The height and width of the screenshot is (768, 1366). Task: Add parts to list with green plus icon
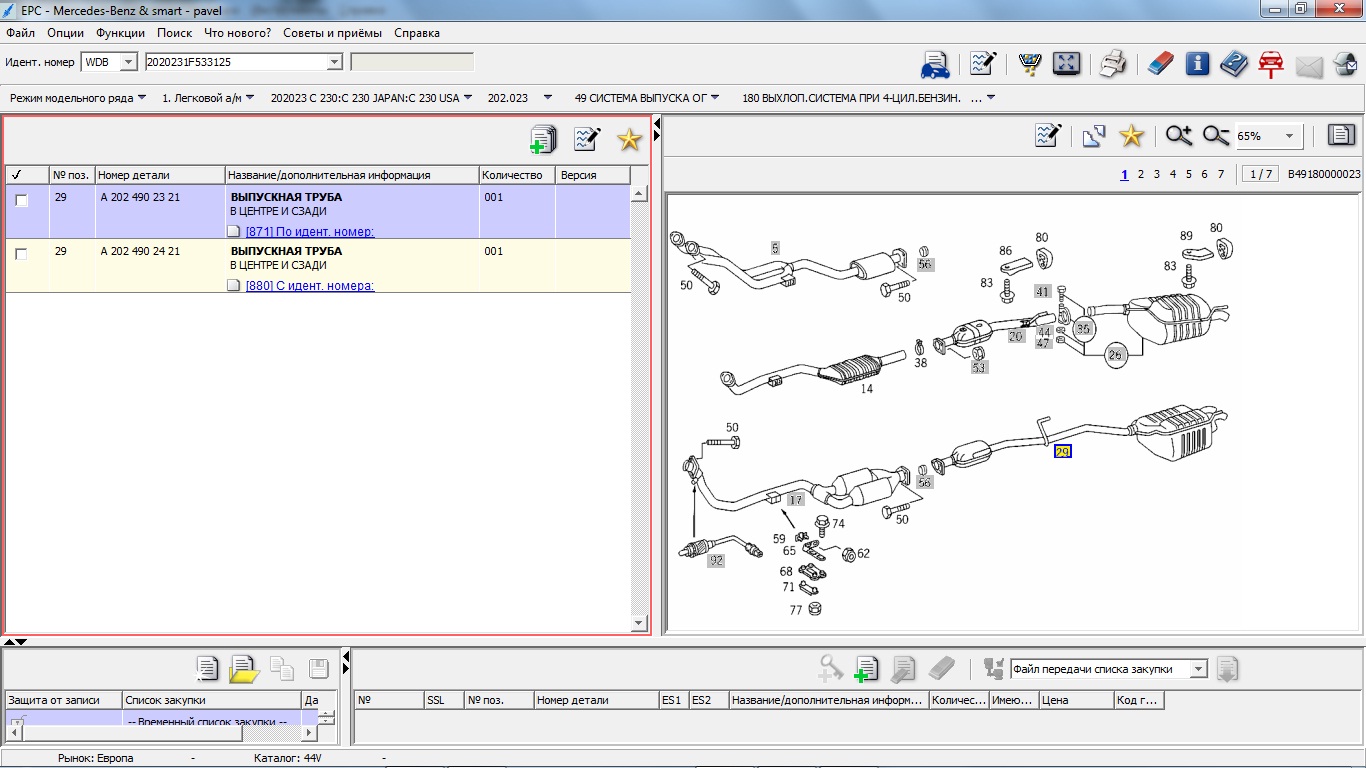pyautogui.click(x=542, y=140)
